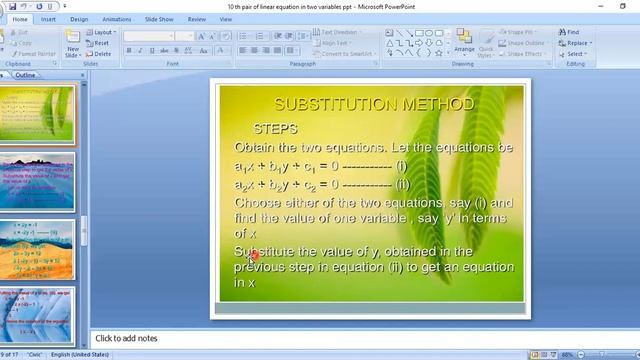Toggle Bold formatting
640x360 pixels.
click(x=129, y=51)
